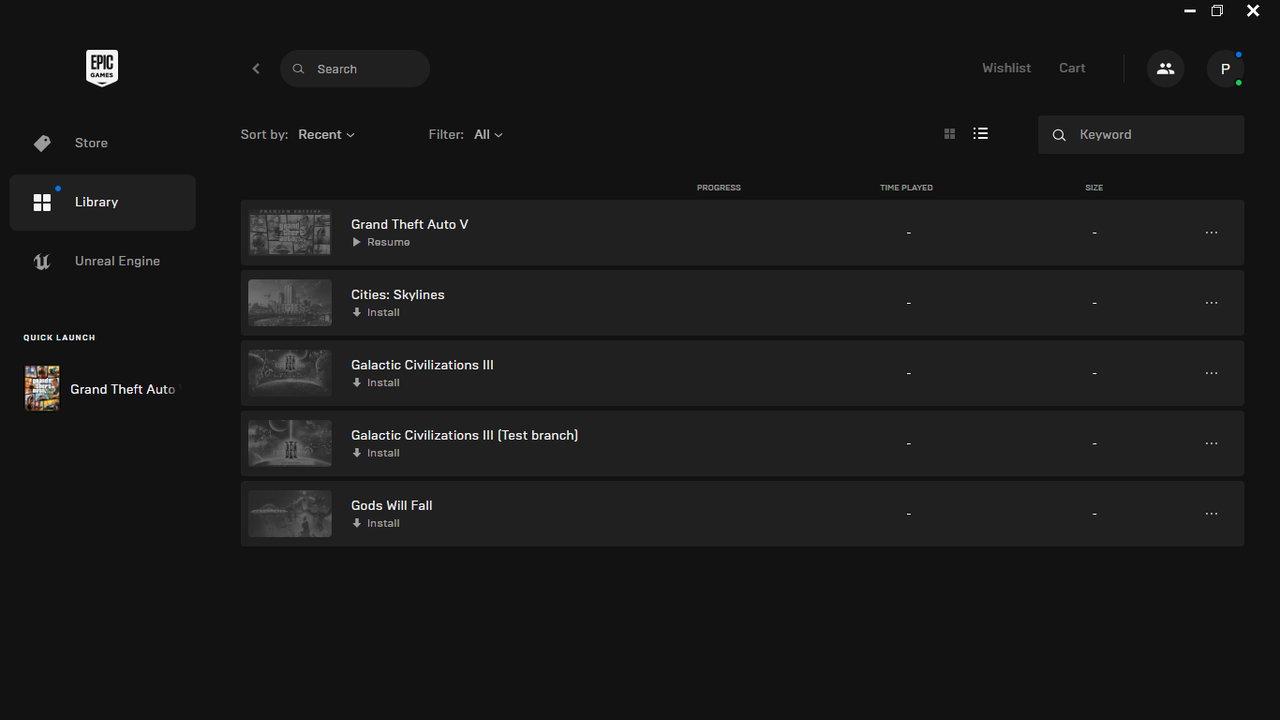
Task: Click the Gods Will Fall thumbnail
Action: pos(290,513)
